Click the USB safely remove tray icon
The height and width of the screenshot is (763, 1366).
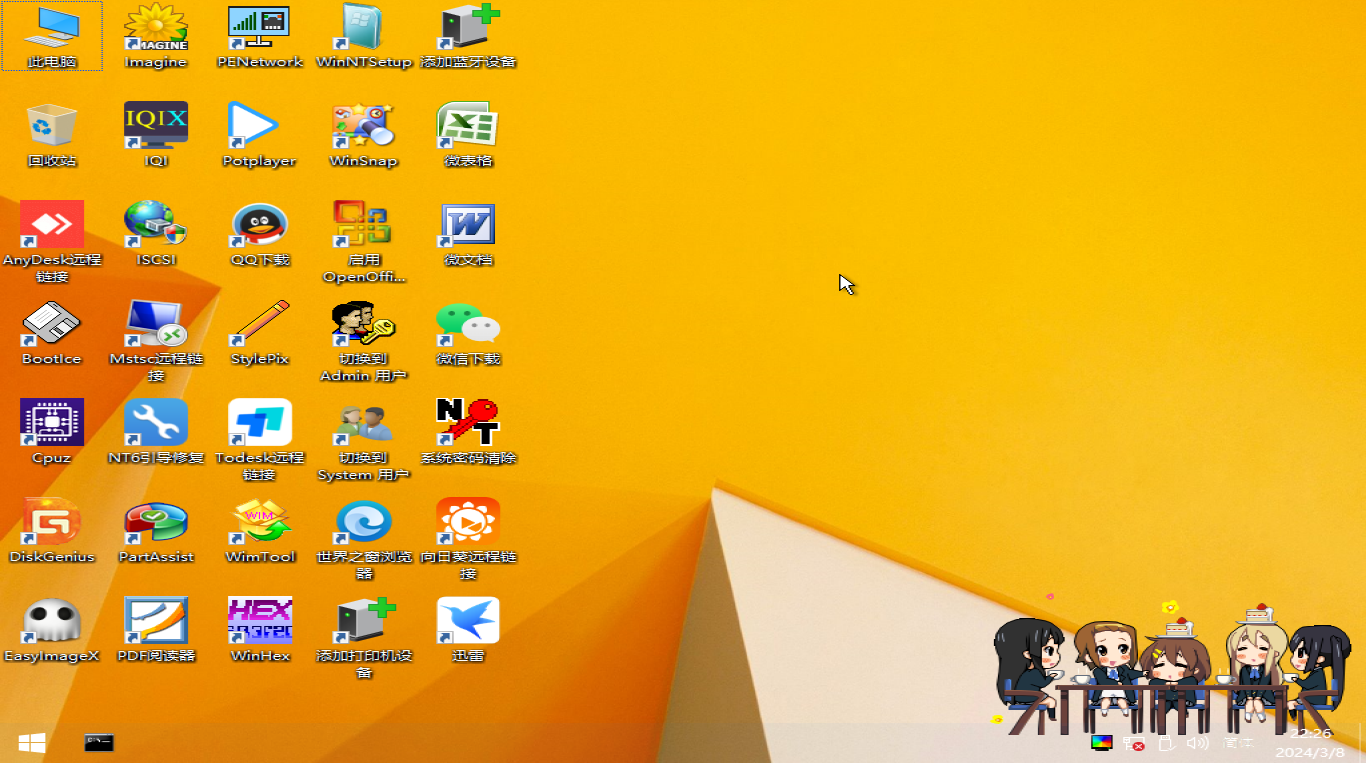(1166, 743)
